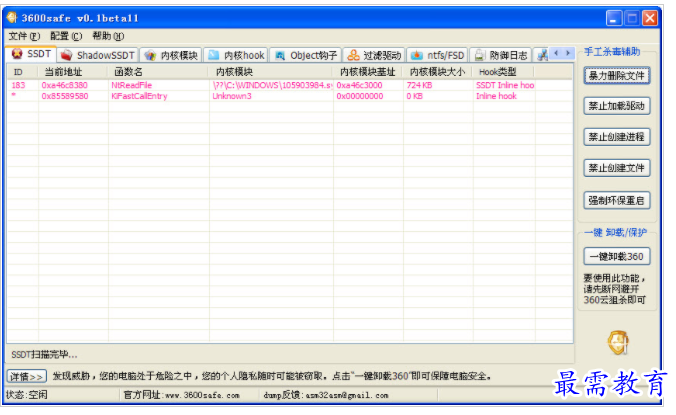Open the 内核模块 tab
Image resolution: width=676 pixels, height=415 pixels.
[171, 55]
